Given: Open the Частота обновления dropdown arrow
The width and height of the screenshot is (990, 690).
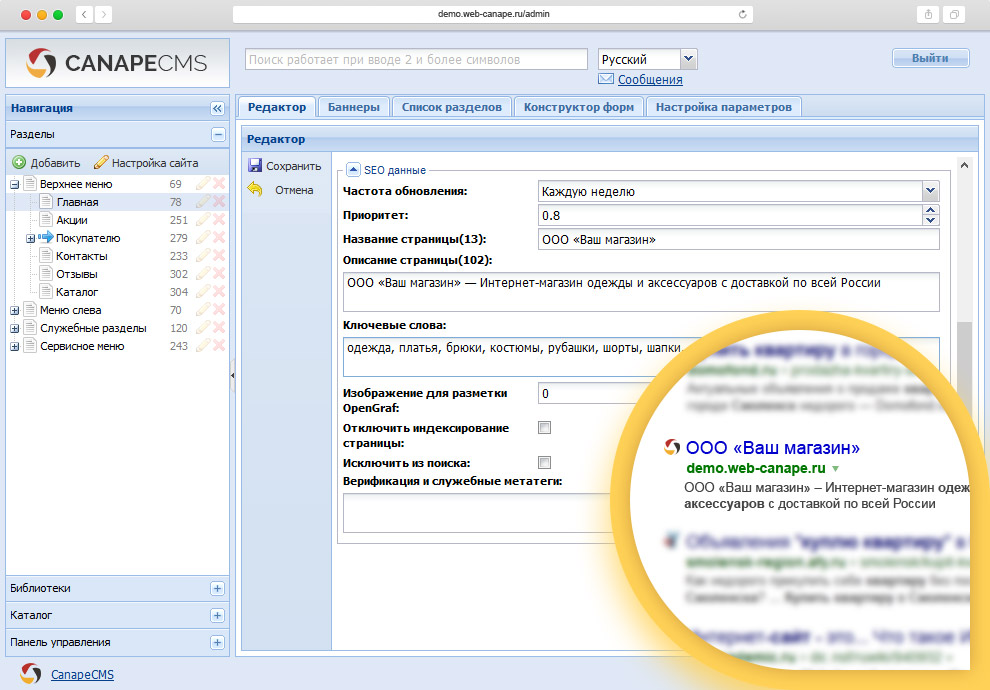Looking at the screenshot, I should [930, 191].
